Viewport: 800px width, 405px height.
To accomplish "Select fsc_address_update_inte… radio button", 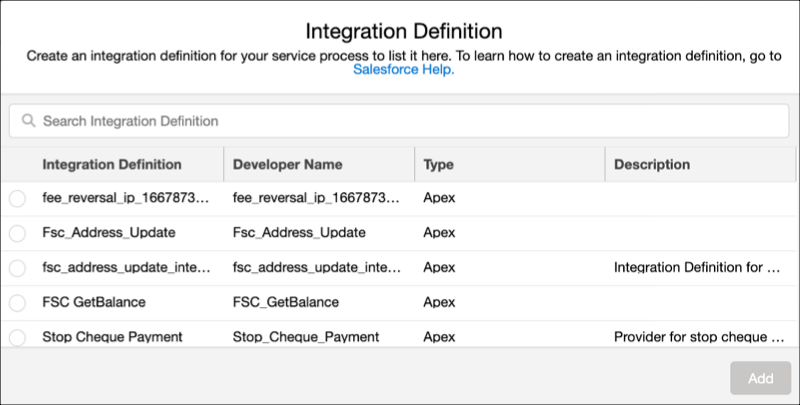I will [x=17, y=268].
